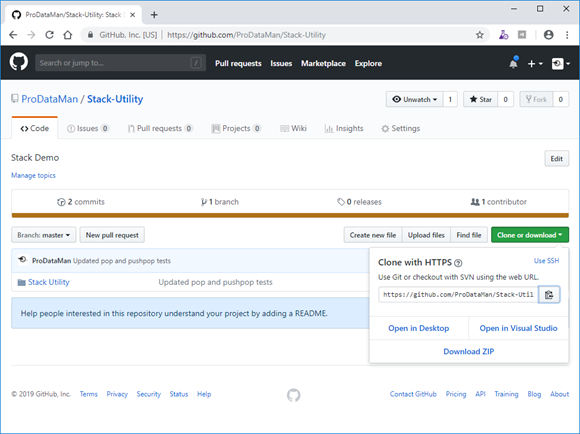
Task: Click Open in Visual Studio
Action: (x=518, y=328)
